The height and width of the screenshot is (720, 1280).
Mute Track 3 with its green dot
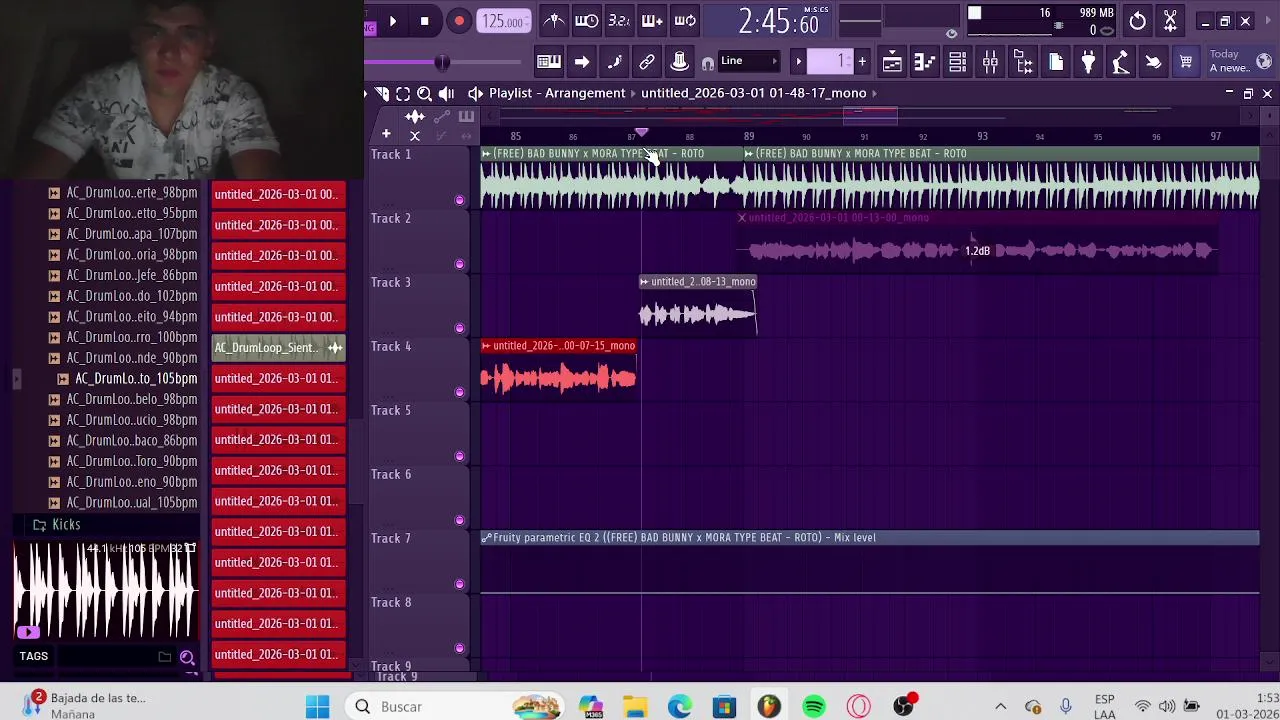(x=459, y=328)
